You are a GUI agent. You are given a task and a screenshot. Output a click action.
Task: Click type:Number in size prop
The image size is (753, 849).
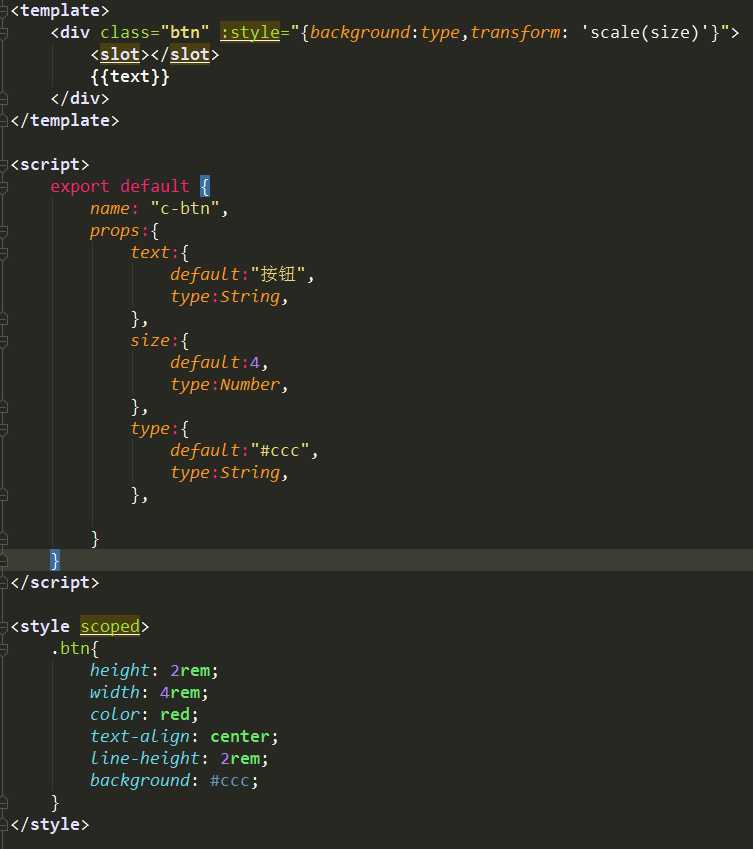click(x=225, y=385)
